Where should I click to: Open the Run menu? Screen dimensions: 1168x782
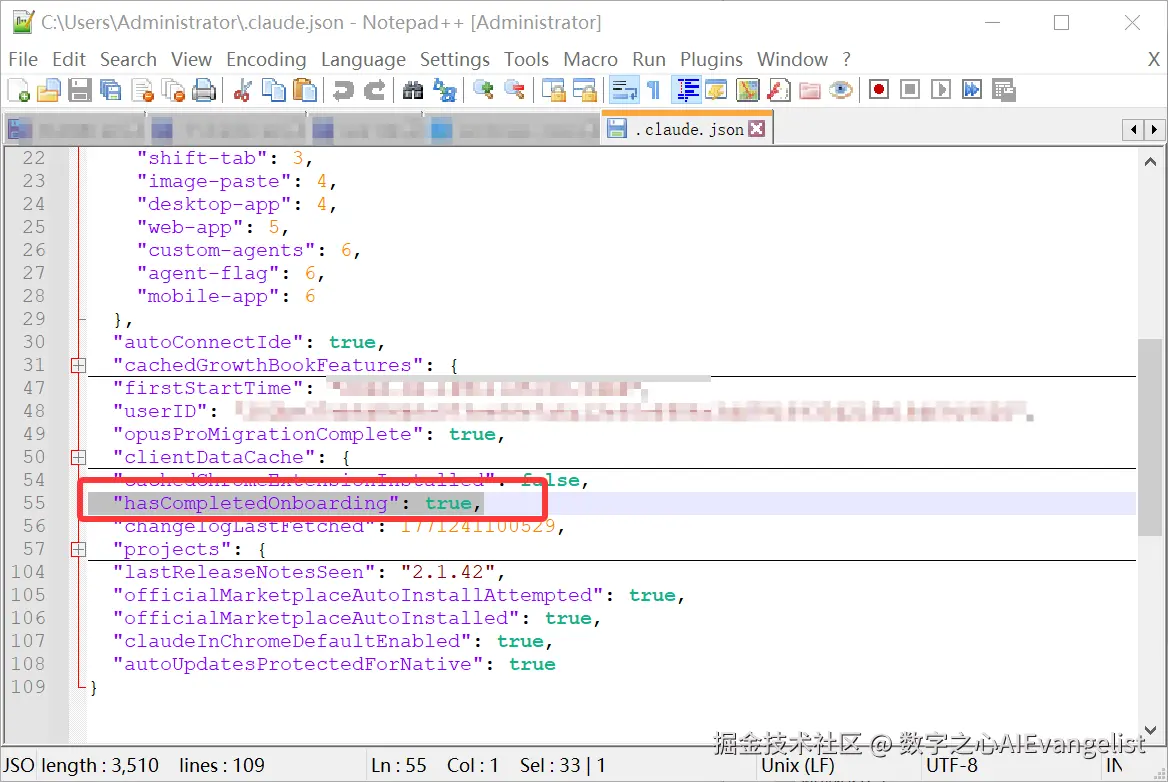pyautogui.click(x=649, y=60)
